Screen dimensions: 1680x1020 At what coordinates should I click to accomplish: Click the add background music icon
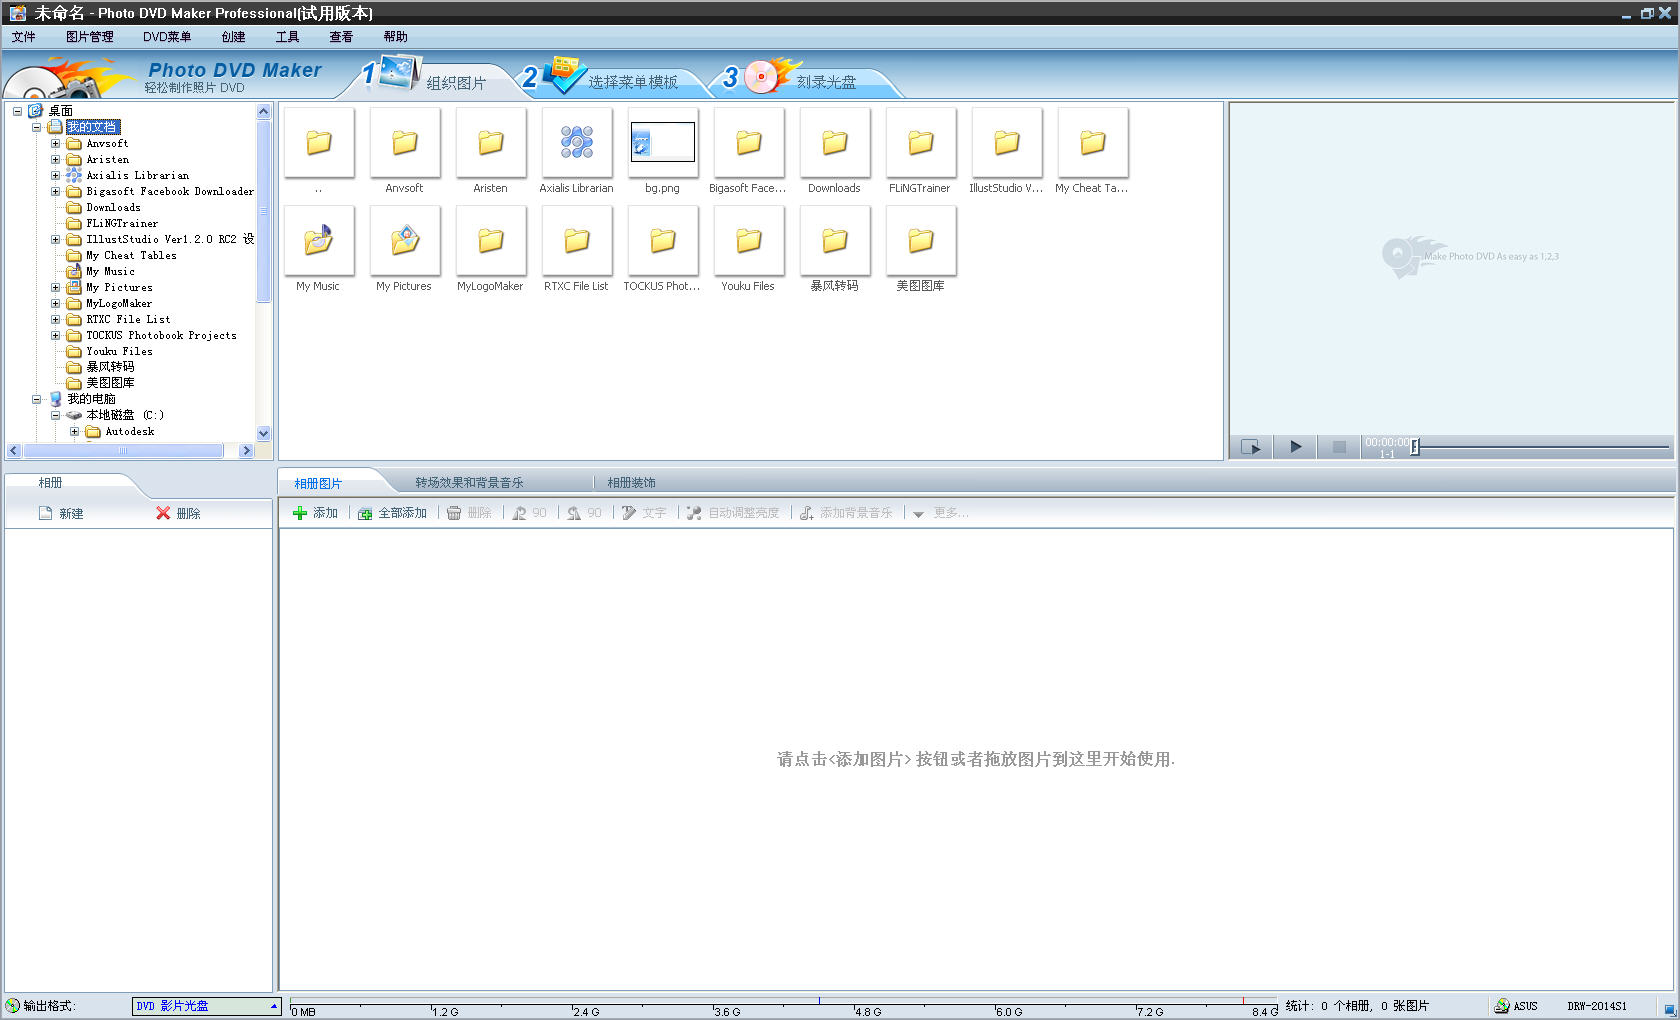point(806,513)
